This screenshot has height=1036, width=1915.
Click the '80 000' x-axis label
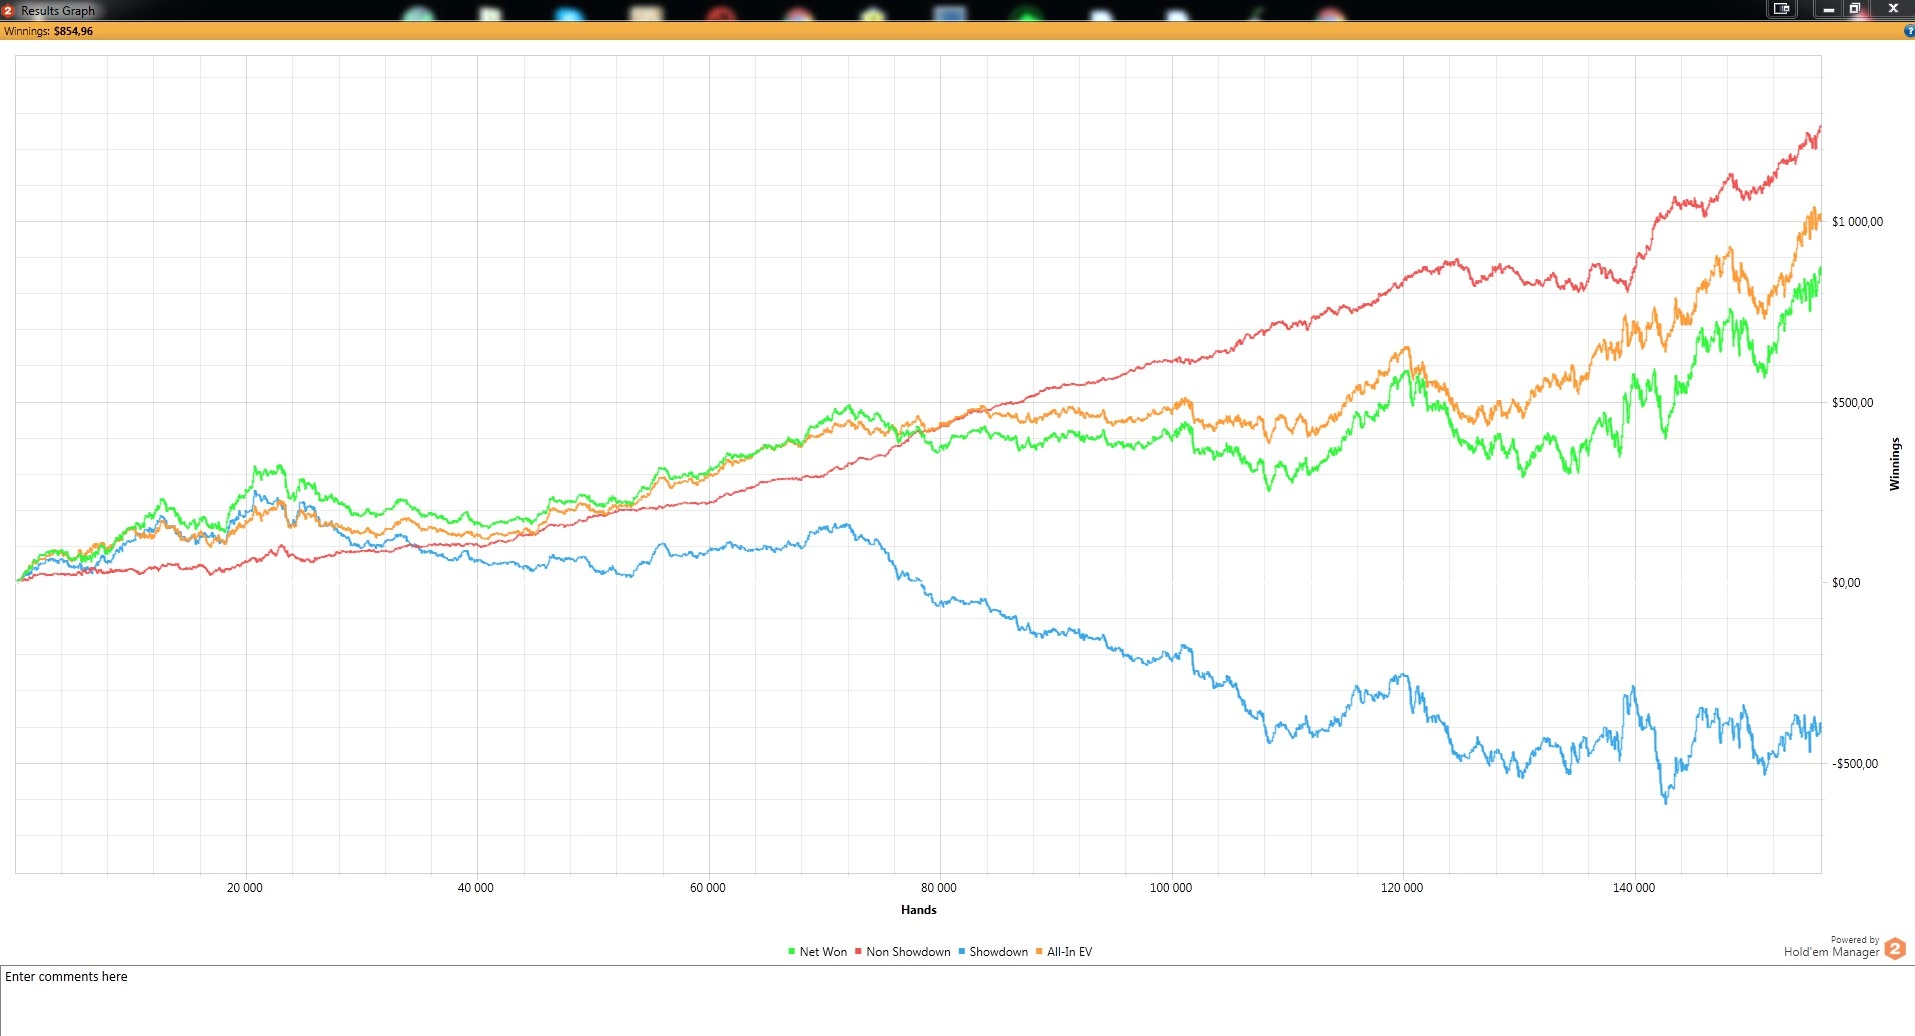(x=939, y=888)
